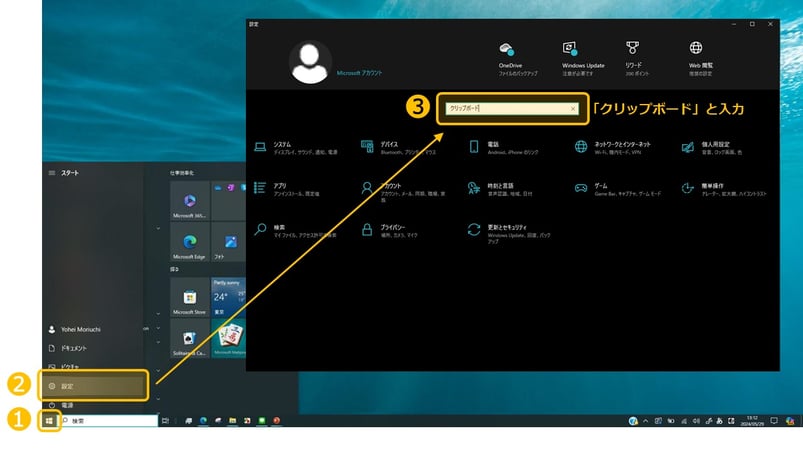This screenshot has height=451, width=803.
Task: Click the user profile avatar picture
Action: pyautogui.click(x=310, y=62)
